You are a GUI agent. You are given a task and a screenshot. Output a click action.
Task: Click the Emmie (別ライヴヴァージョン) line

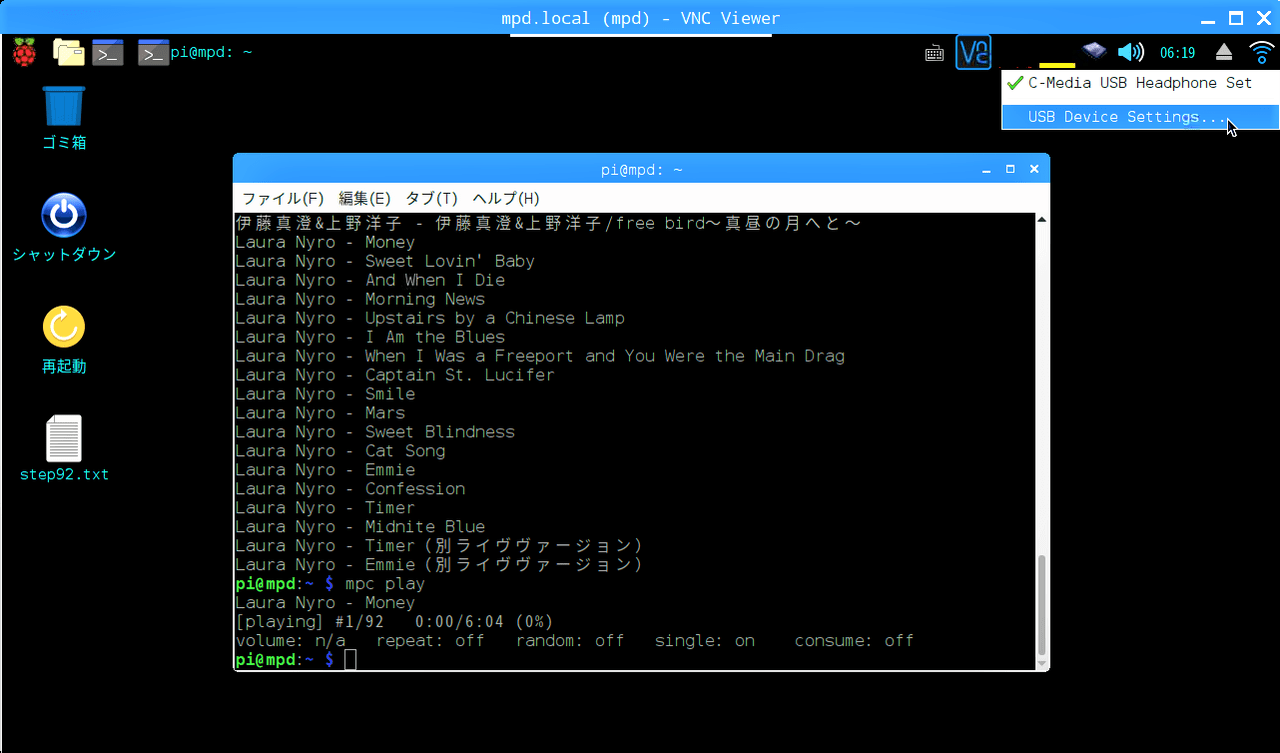(439, 565)
